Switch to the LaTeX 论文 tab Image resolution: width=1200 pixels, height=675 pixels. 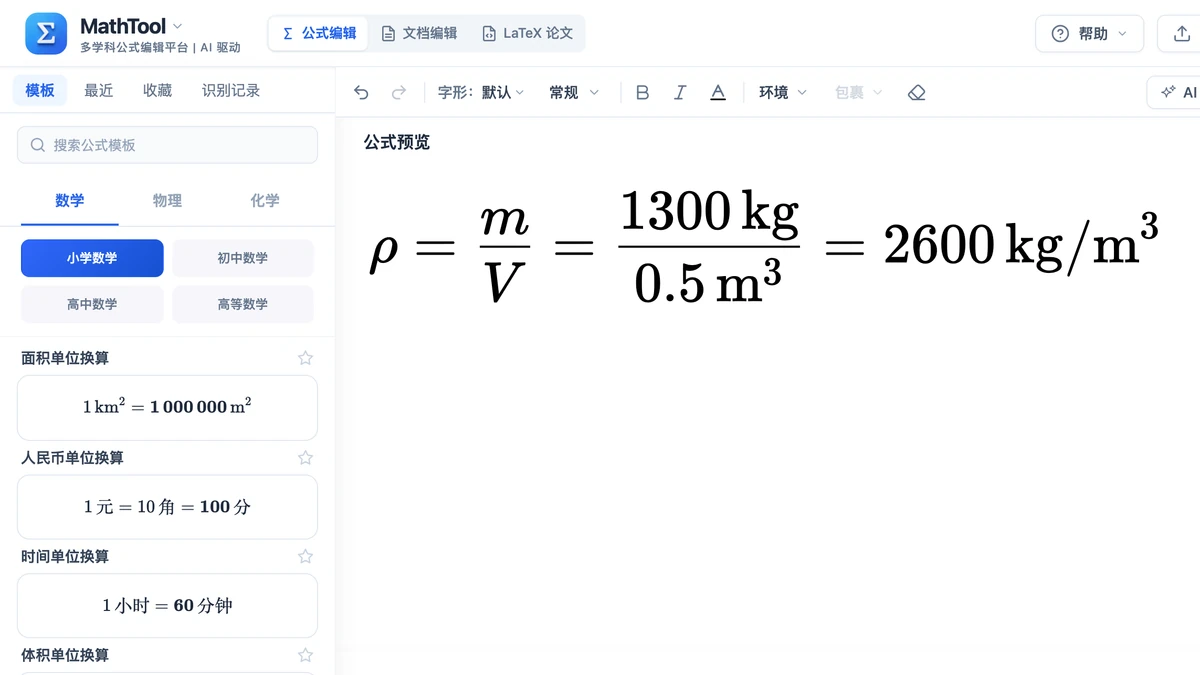pos(527,33)
